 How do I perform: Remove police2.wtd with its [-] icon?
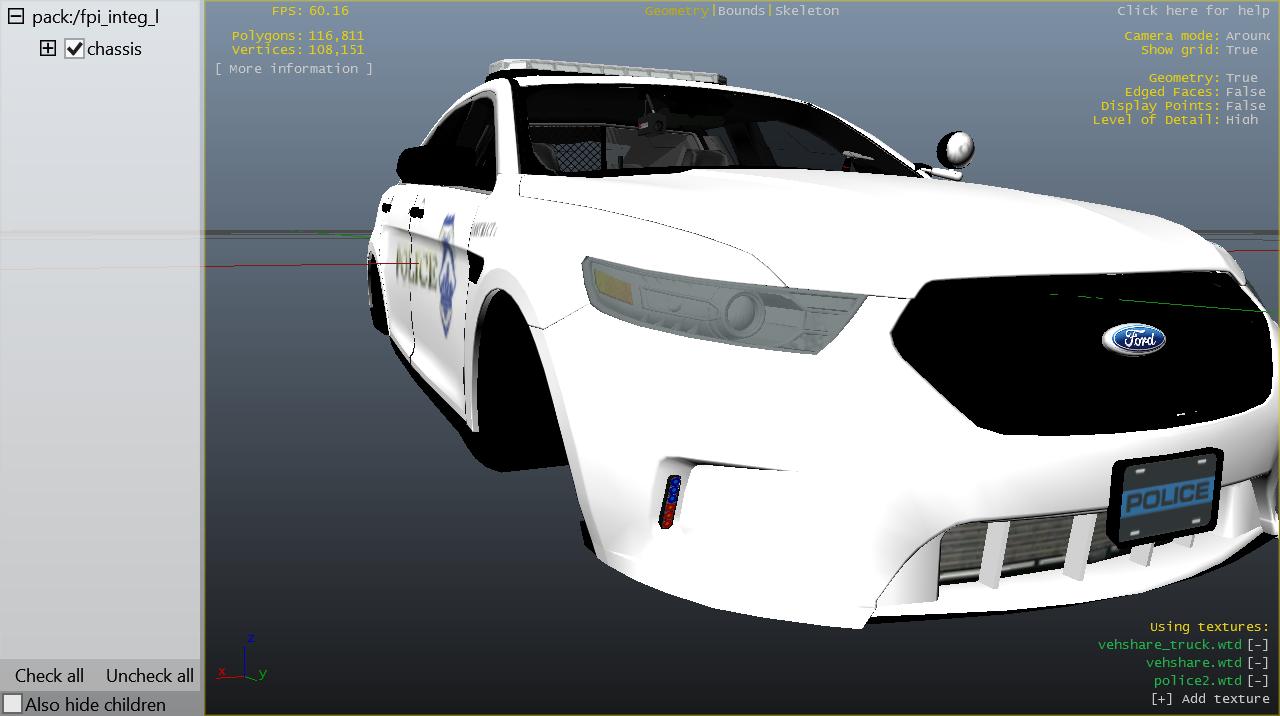coord(1257,681)
